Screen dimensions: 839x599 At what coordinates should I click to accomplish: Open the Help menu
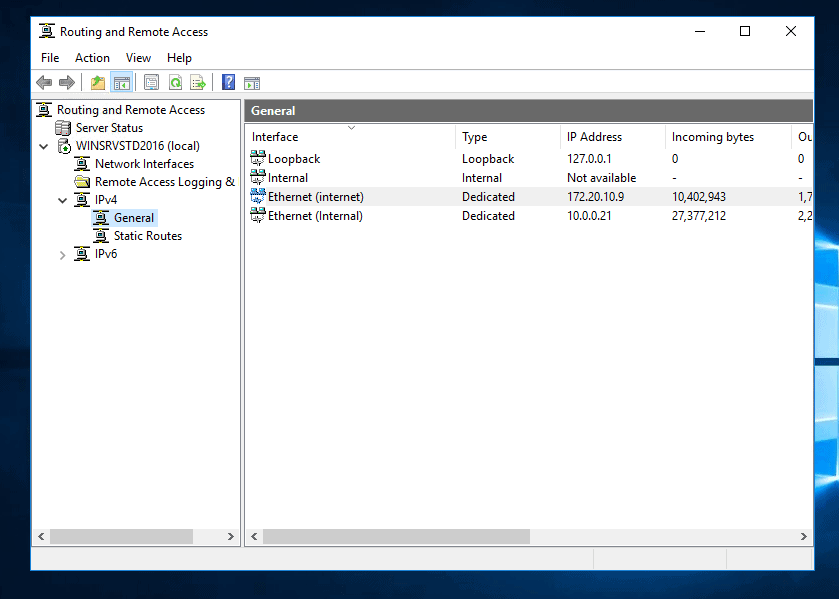(x=179, y=58)
